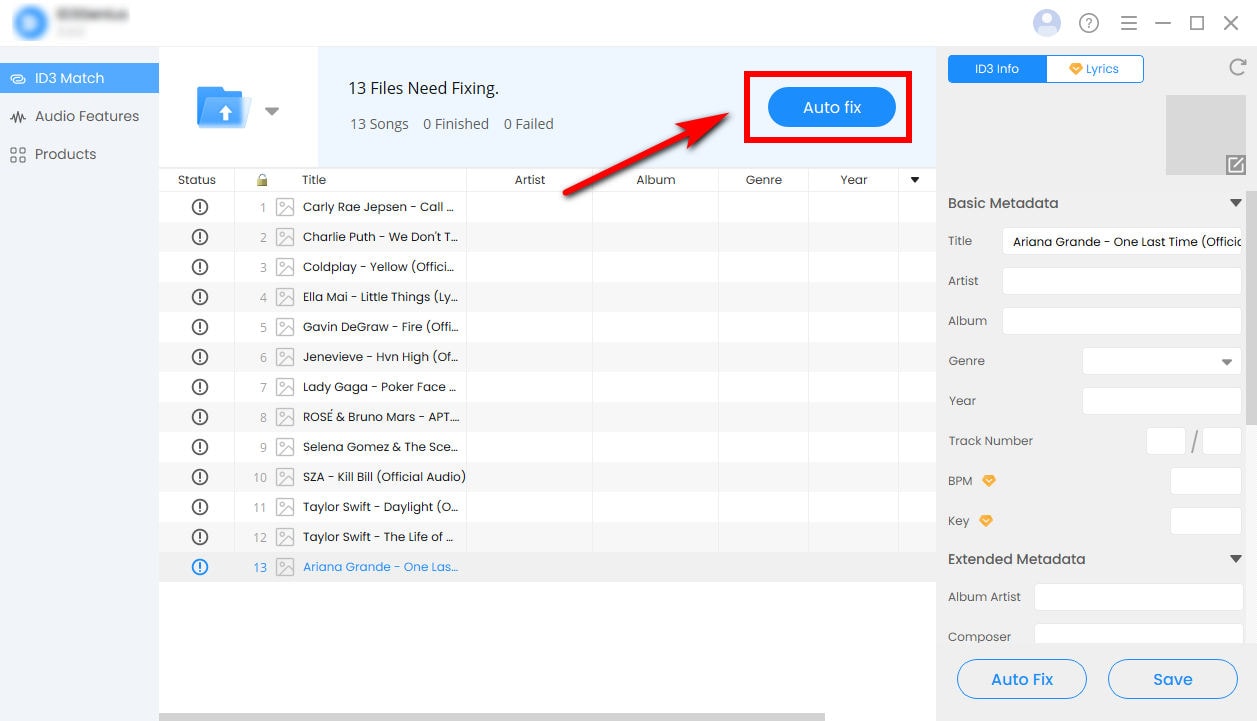Expand the folder import dropdown arrow
The width and height of the screenshot is (1257, 721).
pyautogui.click(x=272, y=112)
